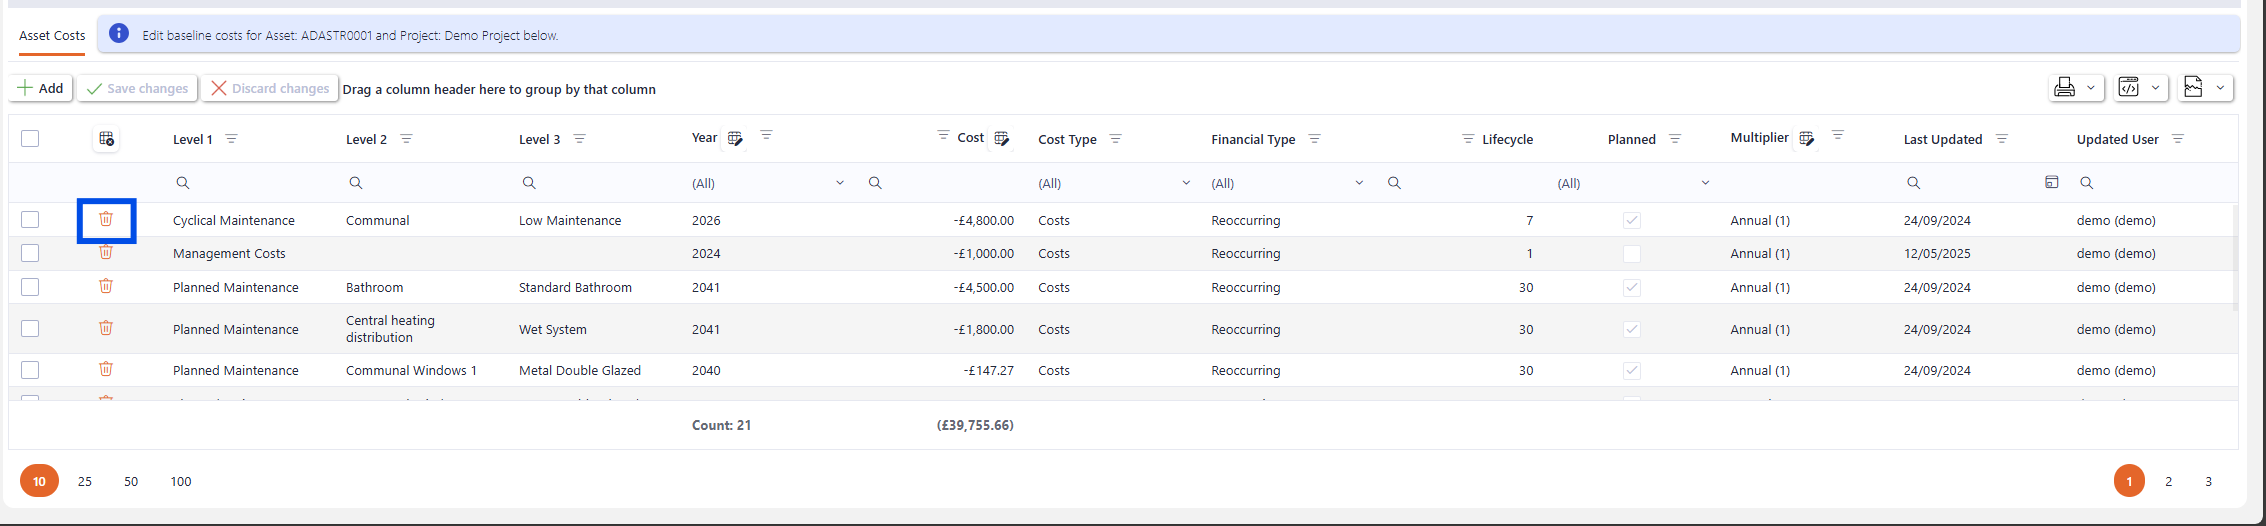Expand the print options dropdown
The height and width of the screenshot is (526, 2266).
coord(2090,88)
